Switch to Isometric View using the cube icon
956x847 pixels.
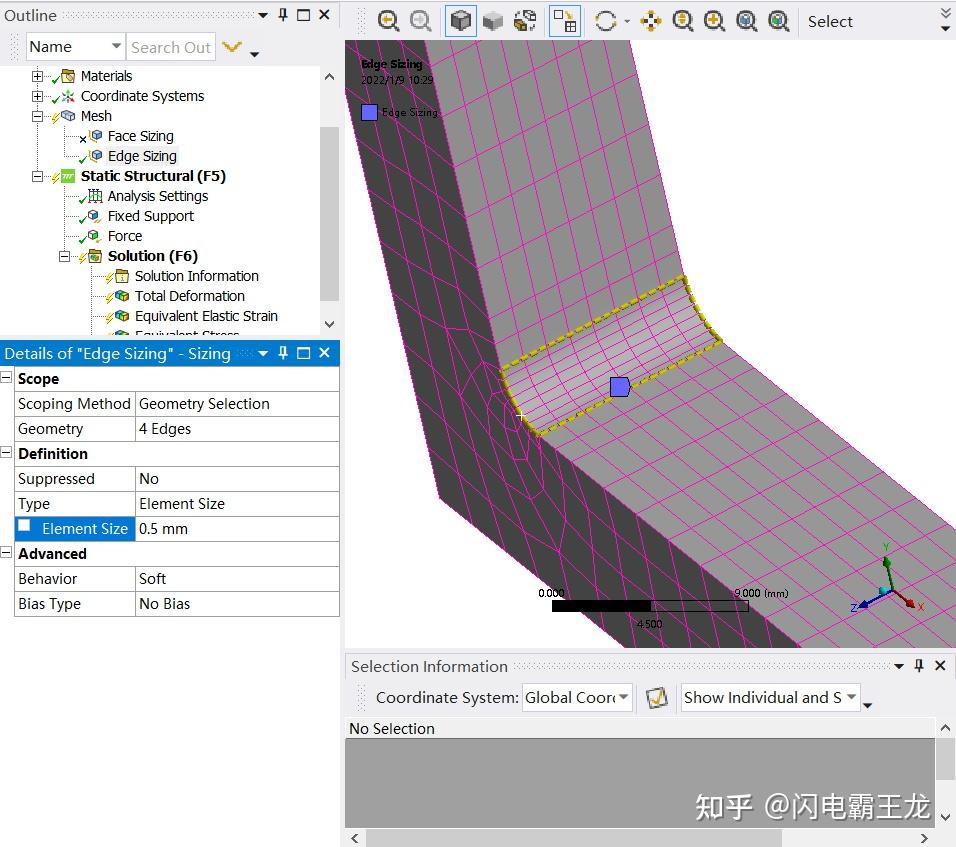click(x=460, y=20)
